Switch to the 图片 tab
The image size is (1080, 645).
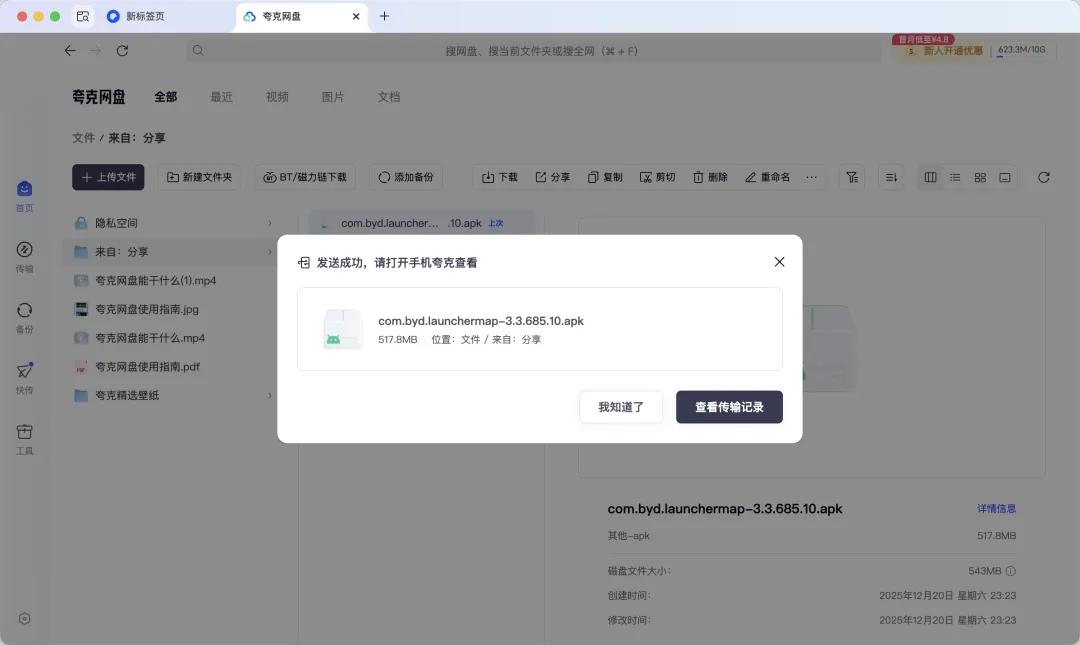click(333, 97)
